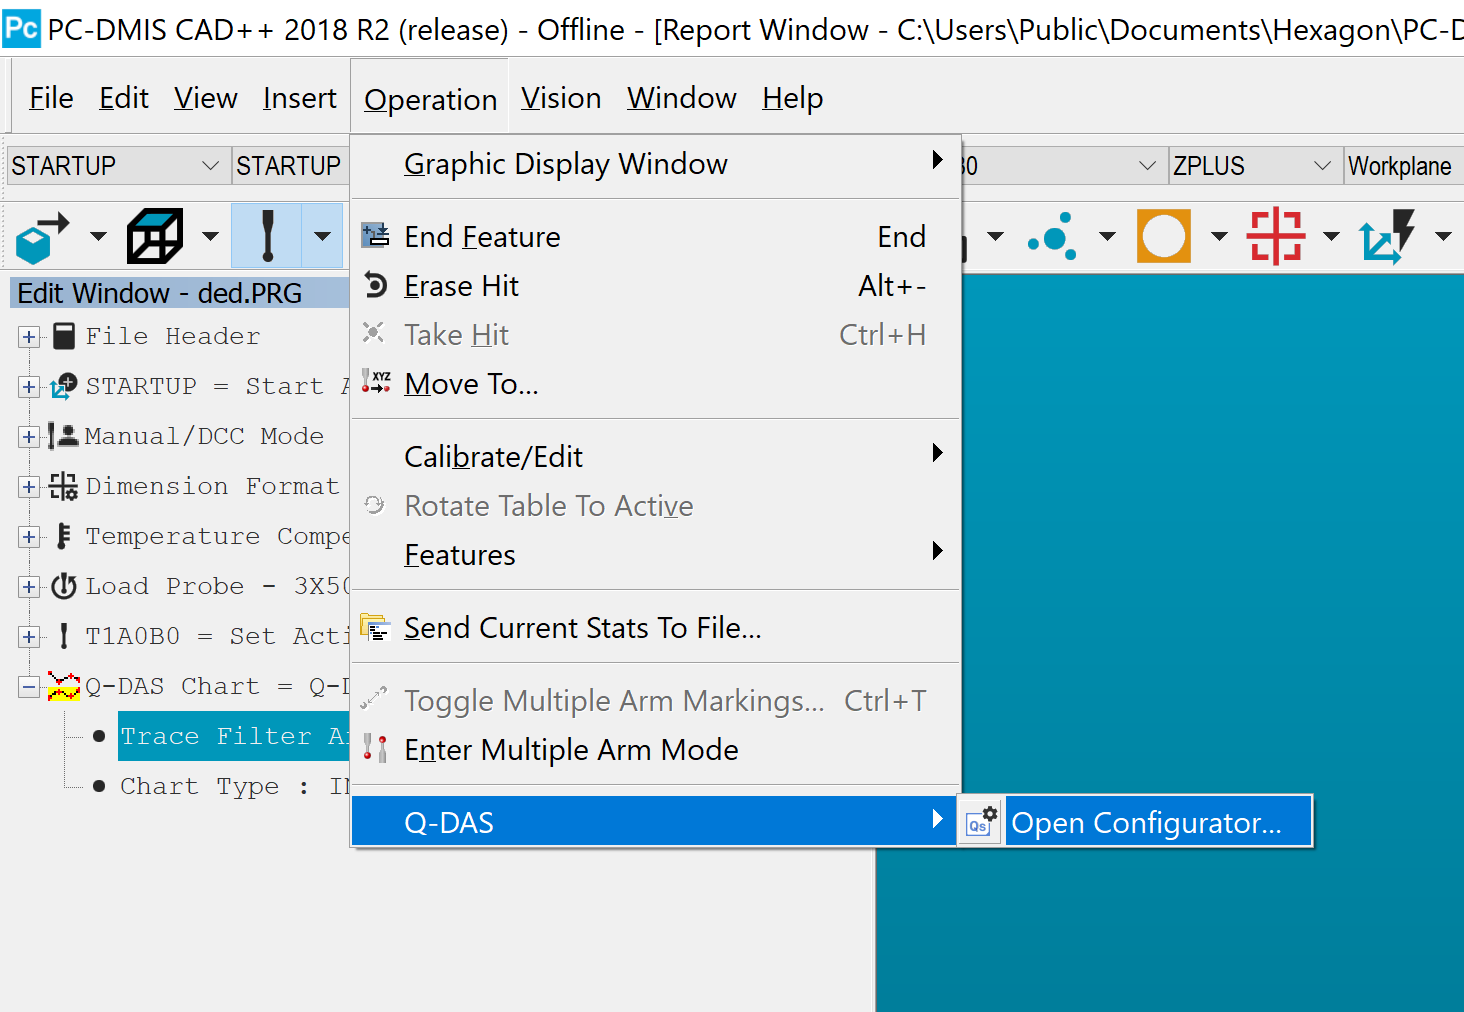1464x1012 pixels.
Task: Expand the probe tool dropdown arrow
Action: point(322,236)
